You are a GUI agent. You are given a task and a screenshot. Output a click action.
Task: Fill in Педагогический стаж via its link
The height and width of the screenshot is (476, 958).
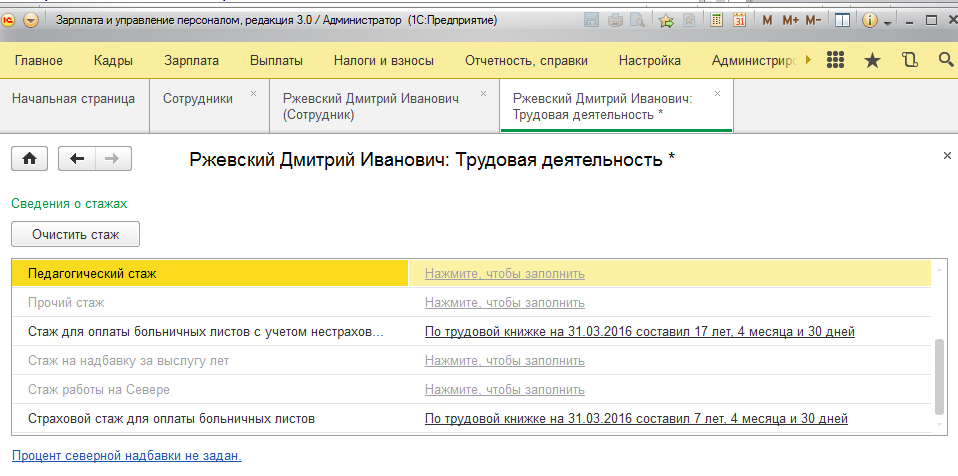pyautogui.click(x=504, y=273)
